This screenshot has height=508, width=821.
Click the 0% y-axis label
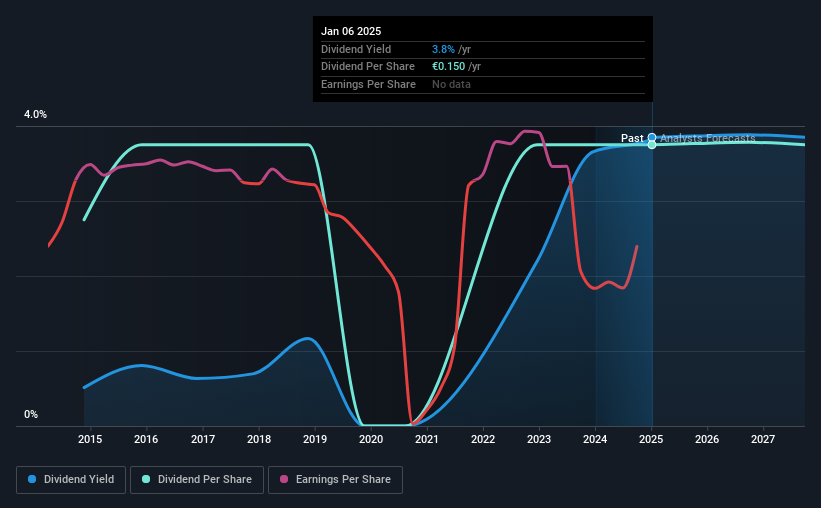pyautogui.click(x=31, y=414)
